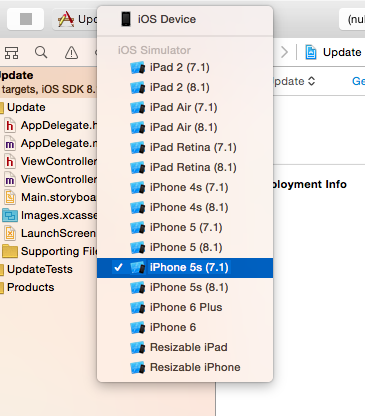Click the Xcode scheme icon in the toolbar
The image size is (365, 416).
66,19
